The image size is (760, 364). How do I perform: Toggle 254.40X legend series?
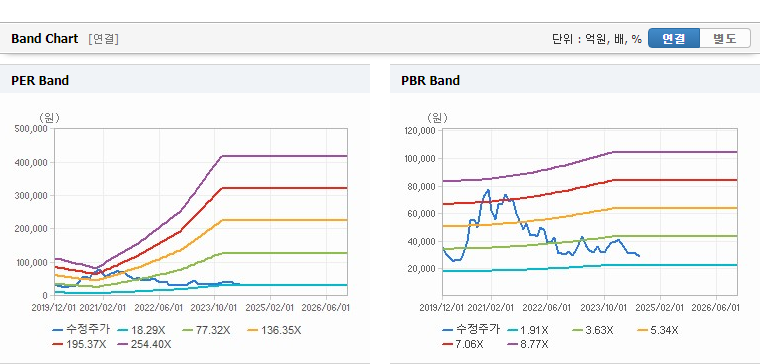(144, 344)
